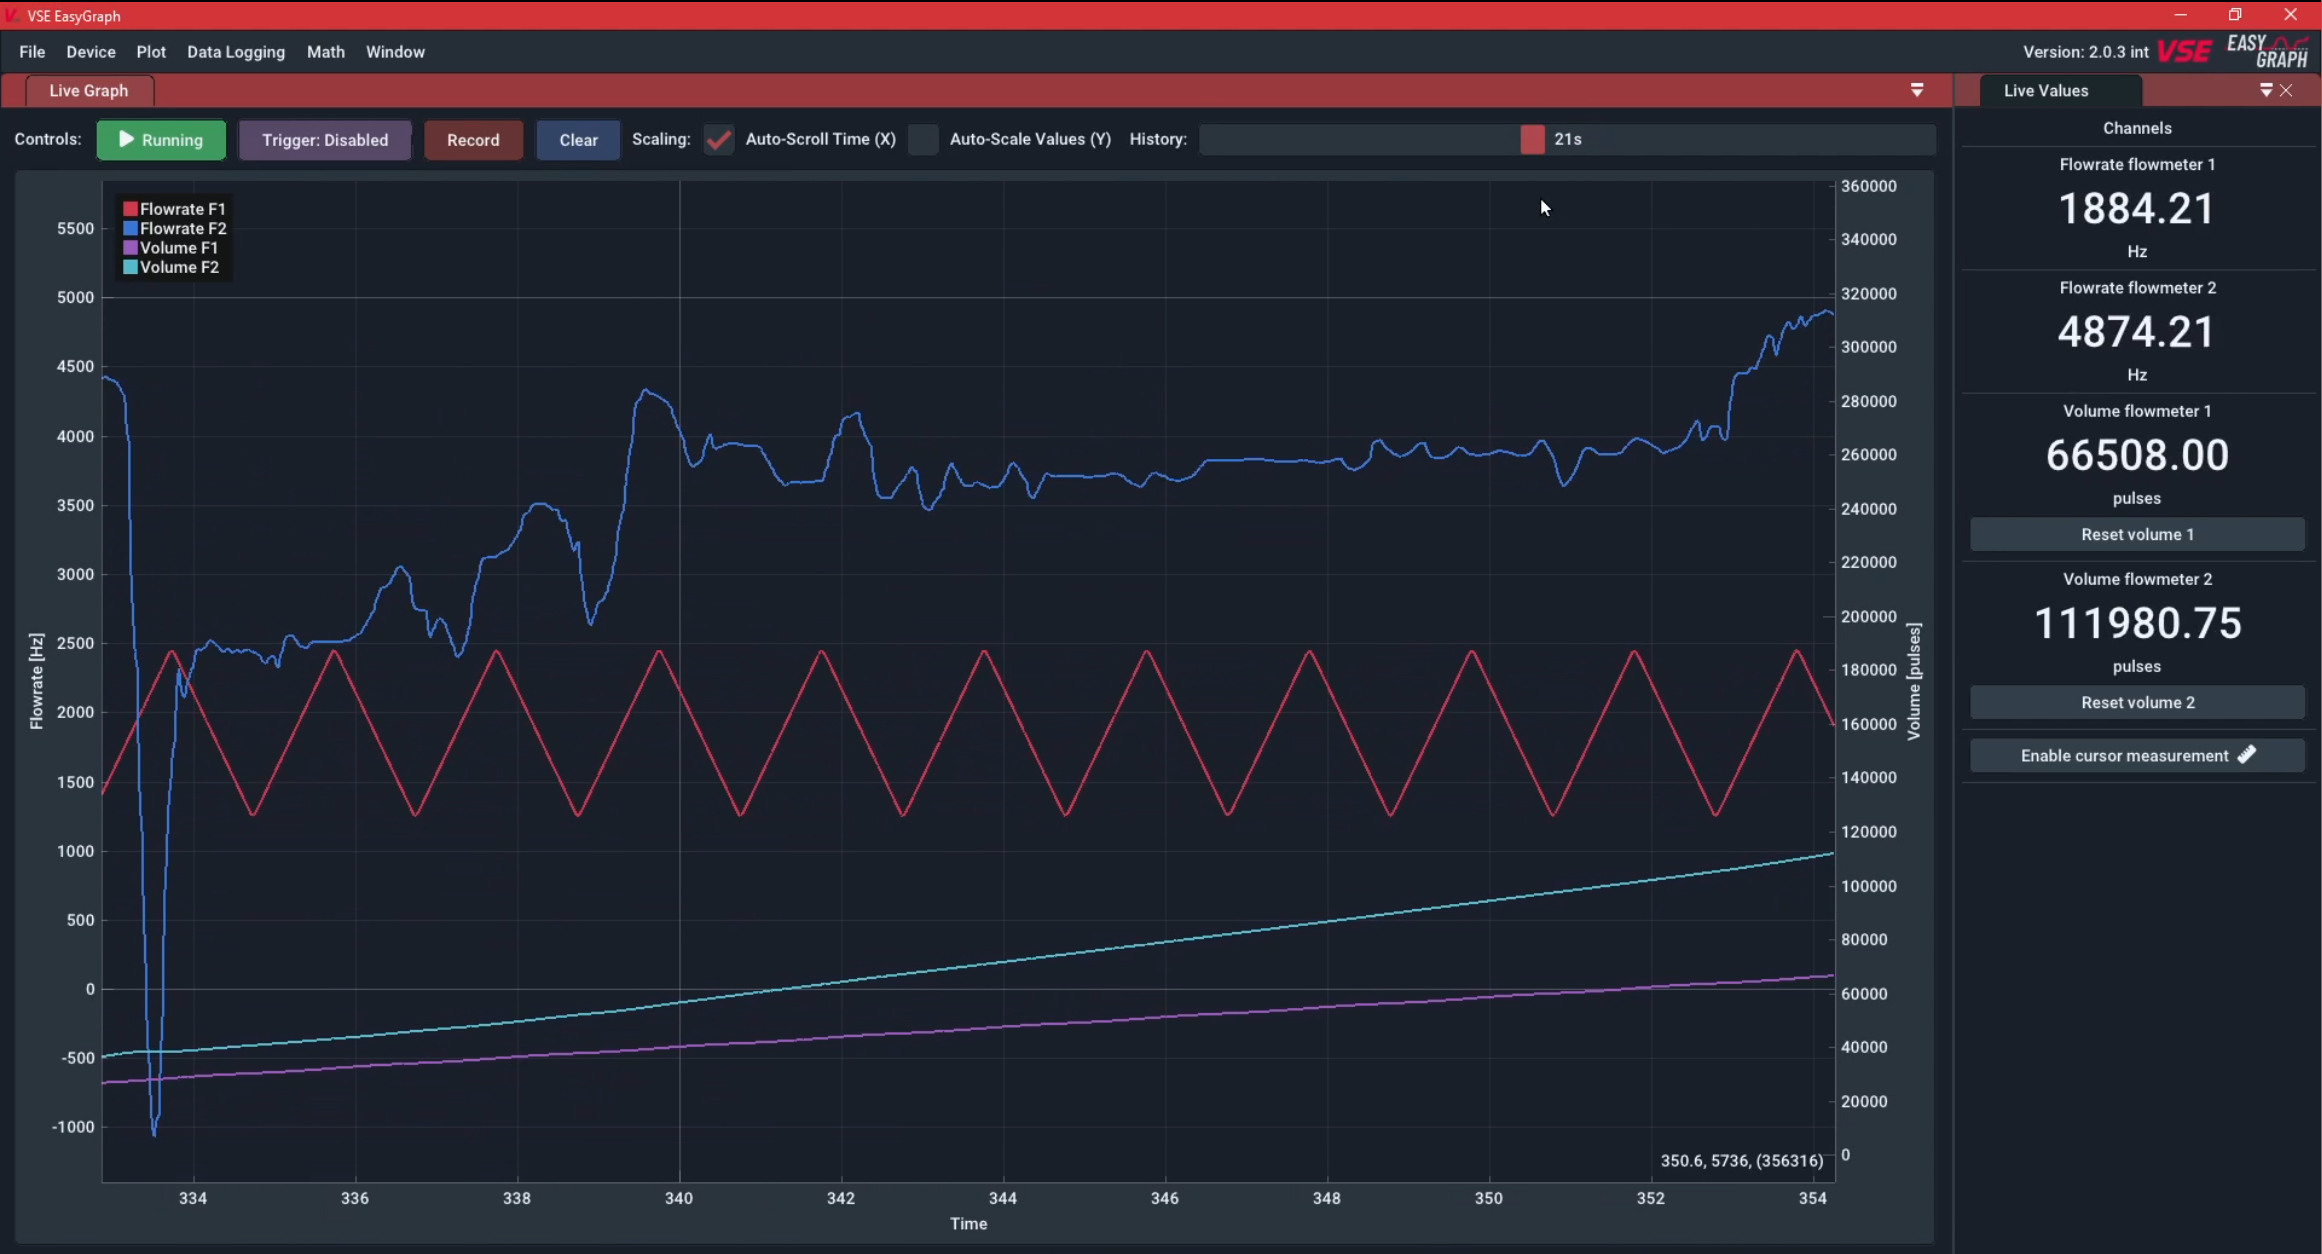Click the ruler icon on cursor measurement button

pyautogui.click(x=2247, y=755)
